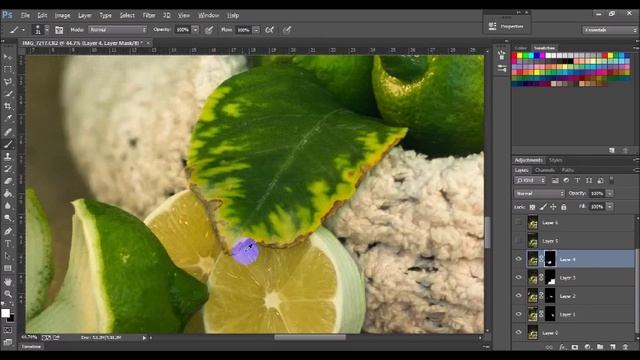Switch to the Paths tab
The image size is (640, 360).
tap(567, 170)
